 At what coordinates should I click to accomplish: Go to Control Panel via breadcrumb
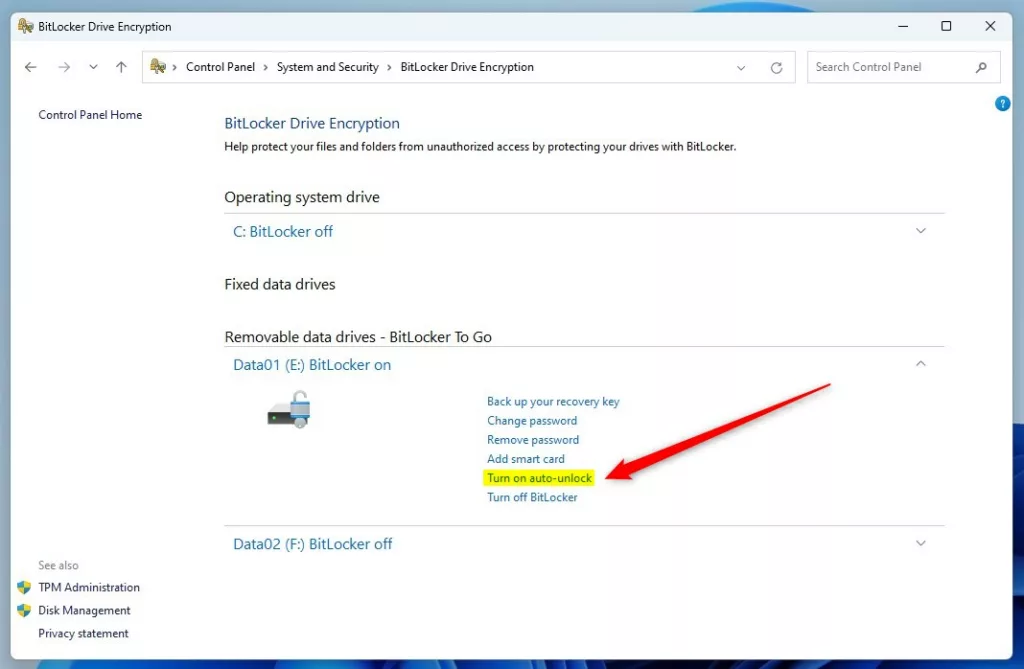220,66
